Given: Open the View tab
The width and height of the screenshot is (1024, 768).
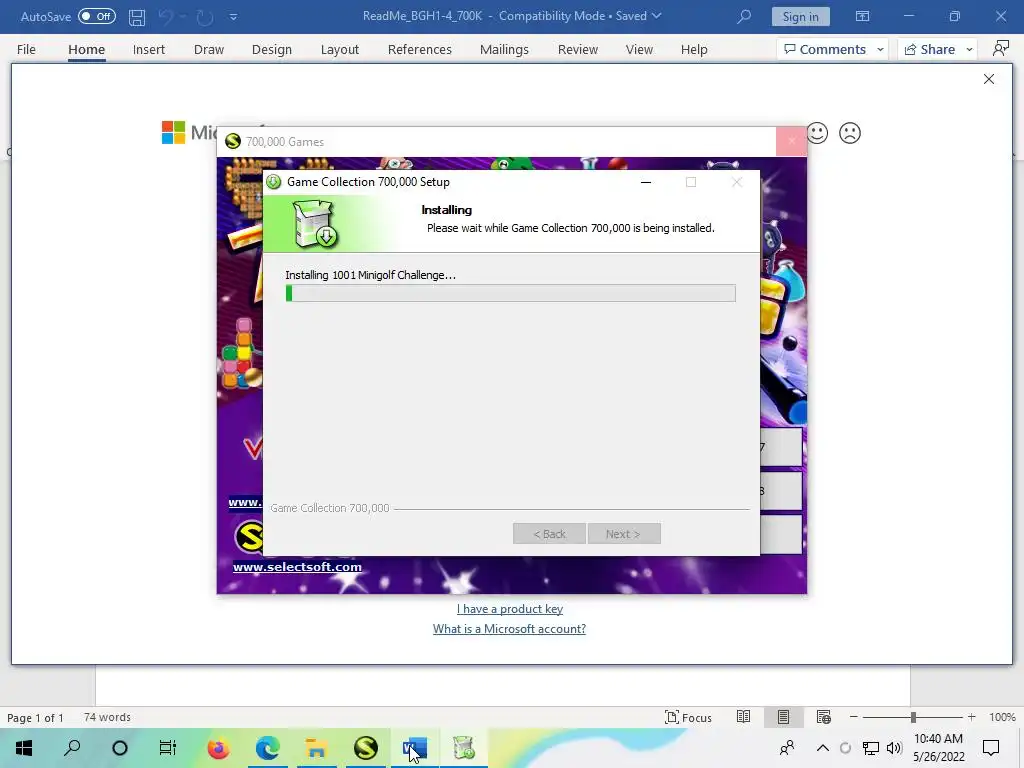Looking at the screenshot, I should tap(639, 50).
